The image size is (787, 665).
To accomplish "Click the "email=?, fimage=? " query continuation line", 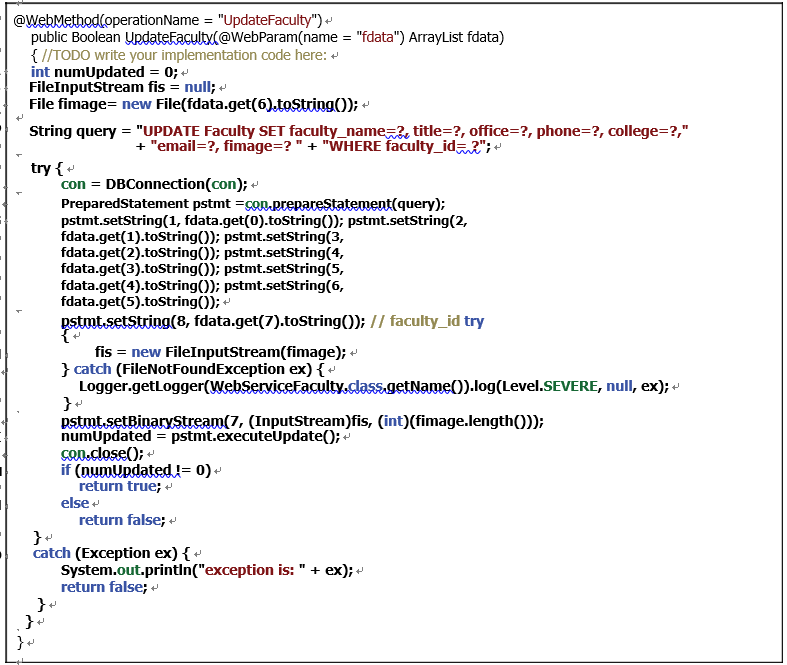I will [313, 147].
